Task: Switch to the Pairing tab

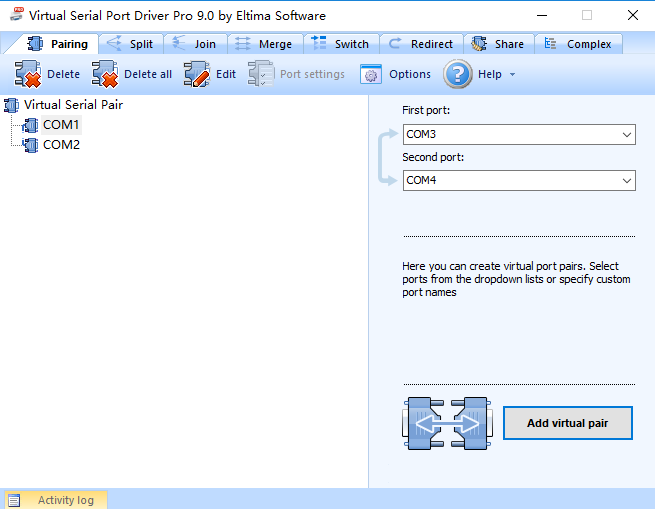Action: [56, 44]
